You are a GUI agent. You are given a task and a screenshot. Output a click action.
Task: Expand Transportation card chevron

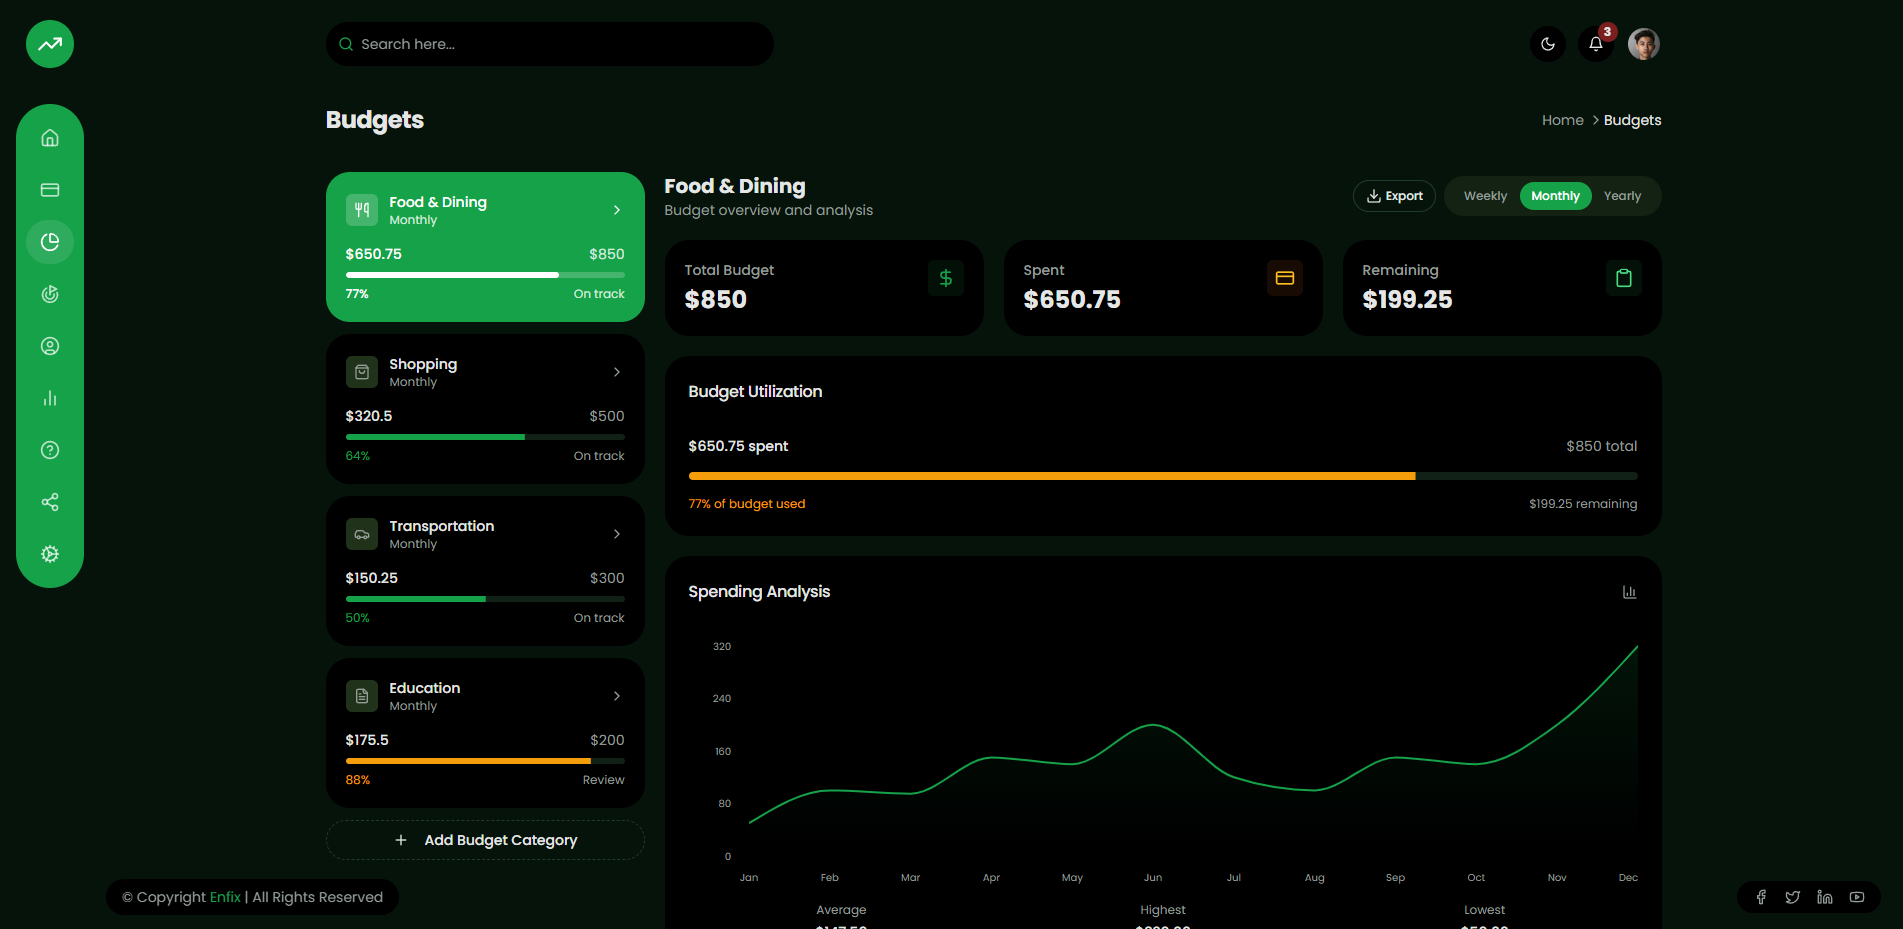pyautogui.click(x=617, y=534)
